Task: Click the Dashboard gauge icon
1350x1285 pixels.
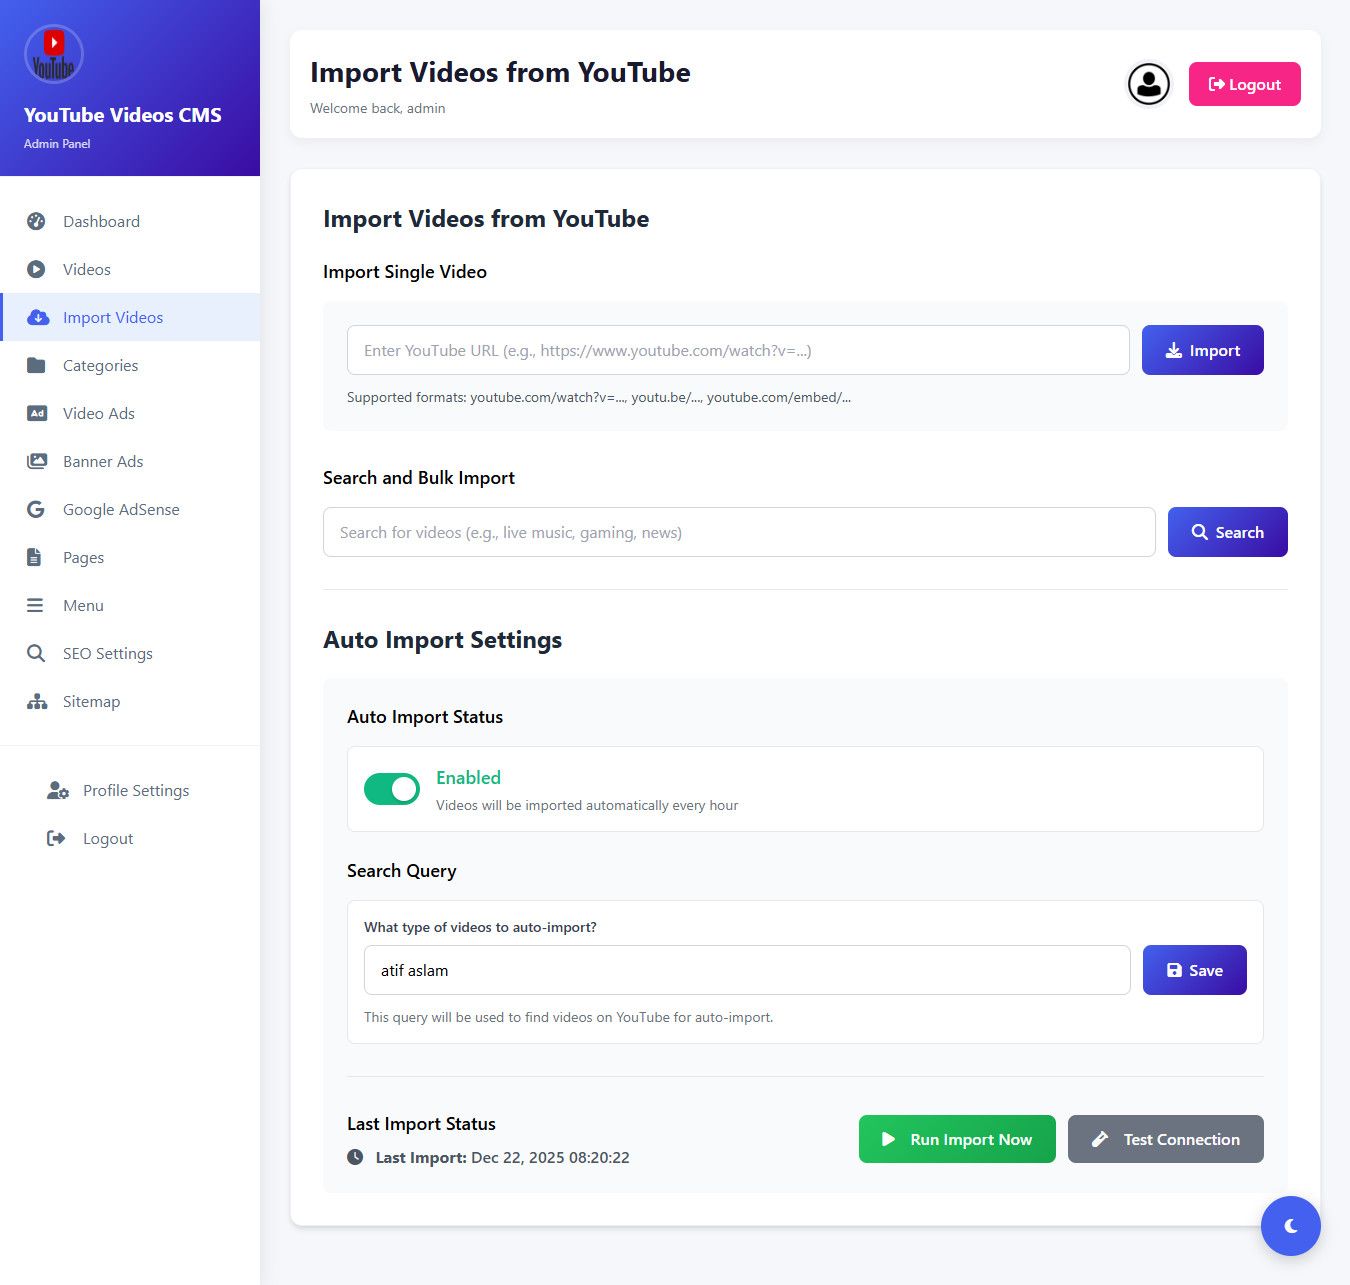Action: click(36, 221)
